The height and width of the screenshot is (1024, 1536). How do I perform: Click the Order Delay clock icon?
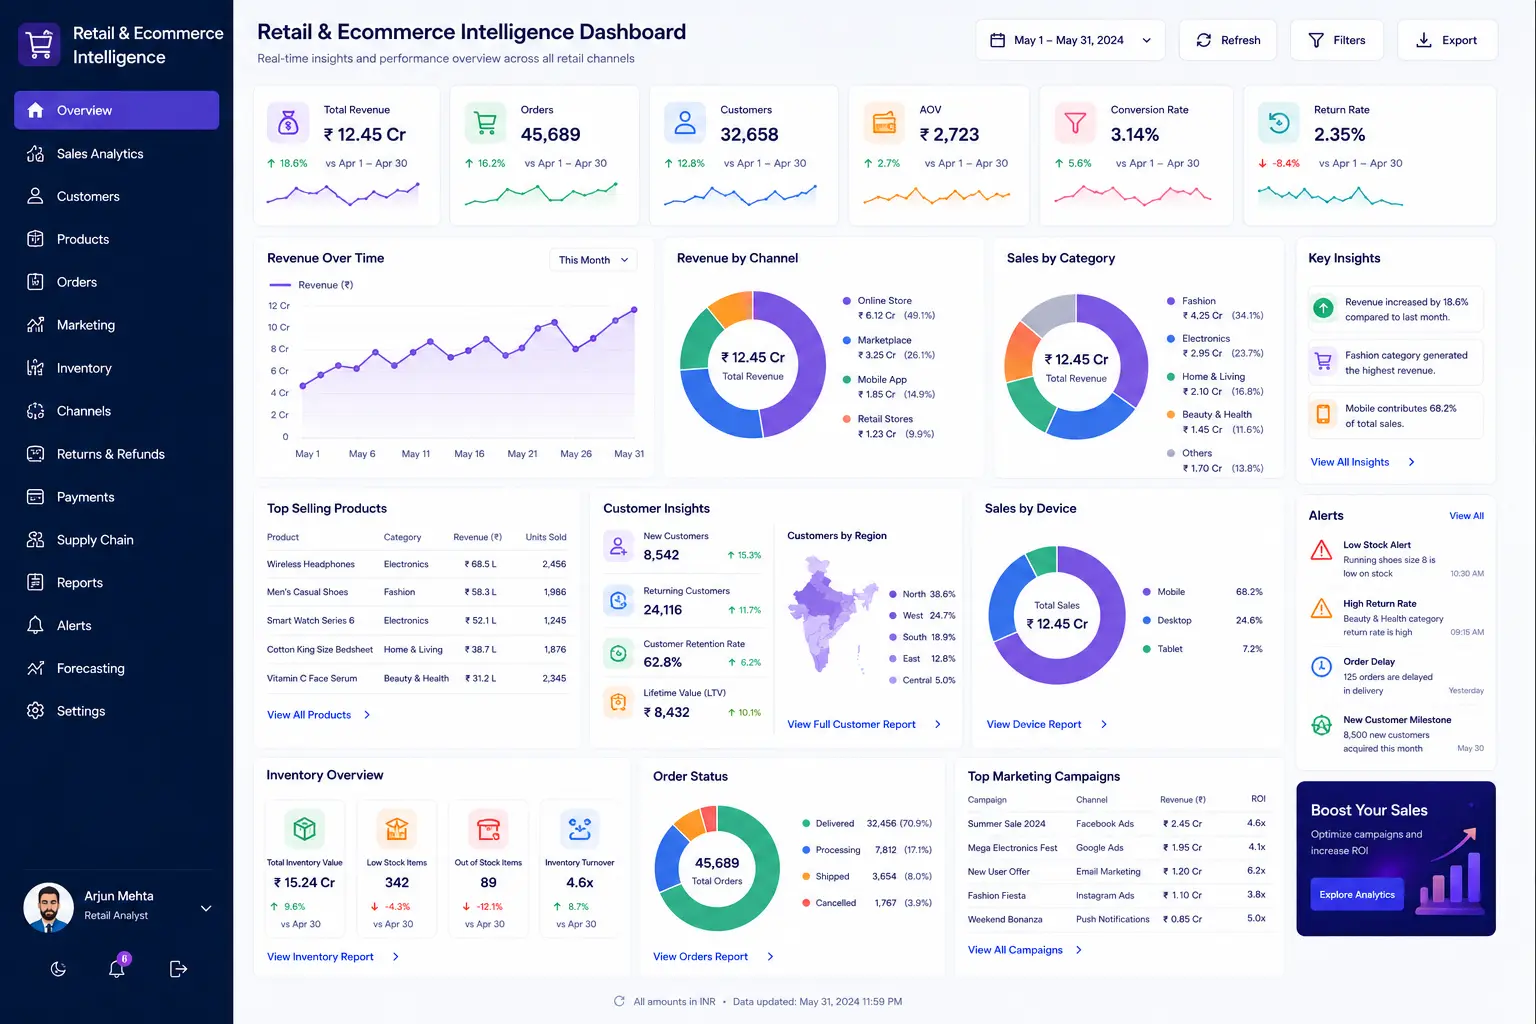tap(1321, 666)
